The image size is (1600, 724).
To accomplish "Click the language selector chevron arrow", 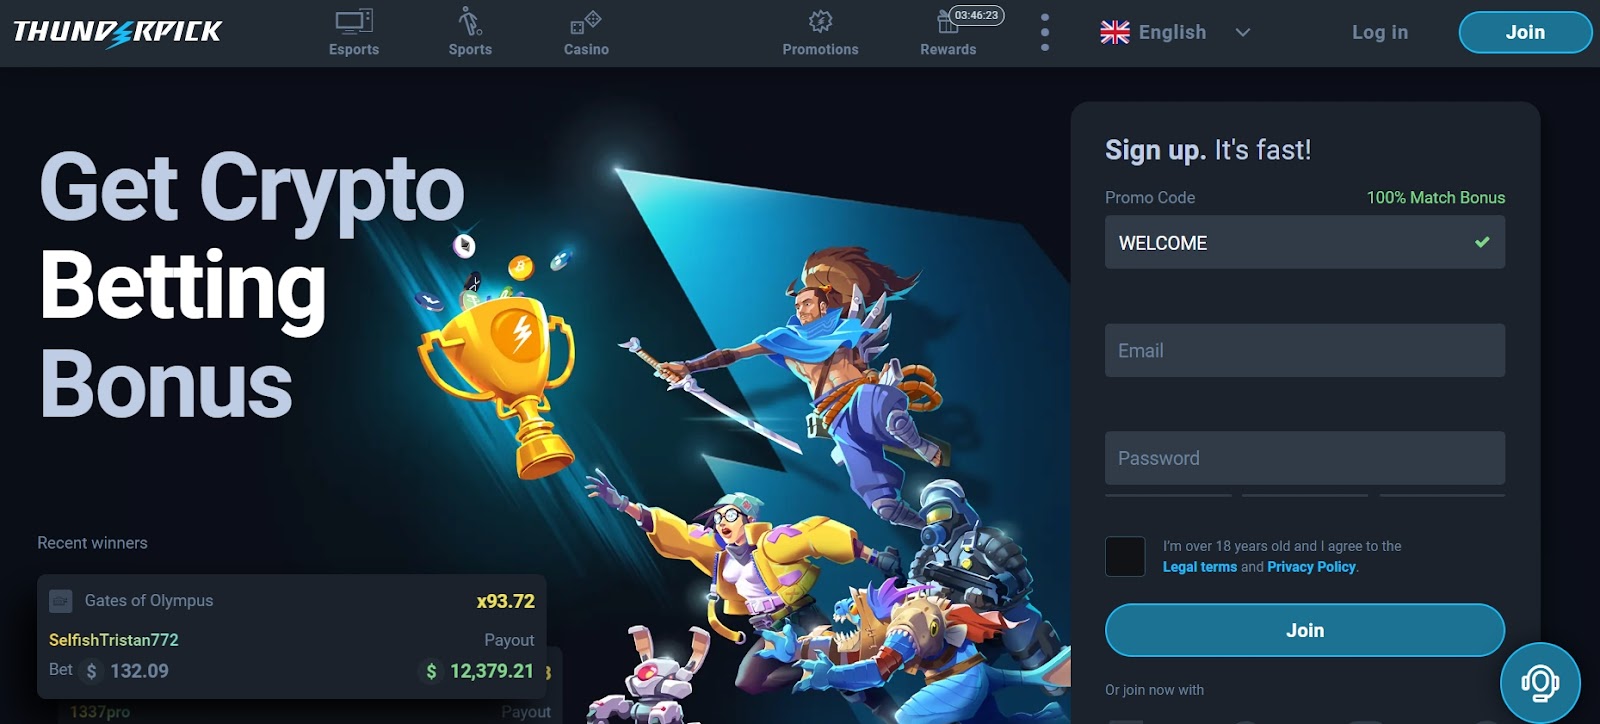I will [1243, 32].
